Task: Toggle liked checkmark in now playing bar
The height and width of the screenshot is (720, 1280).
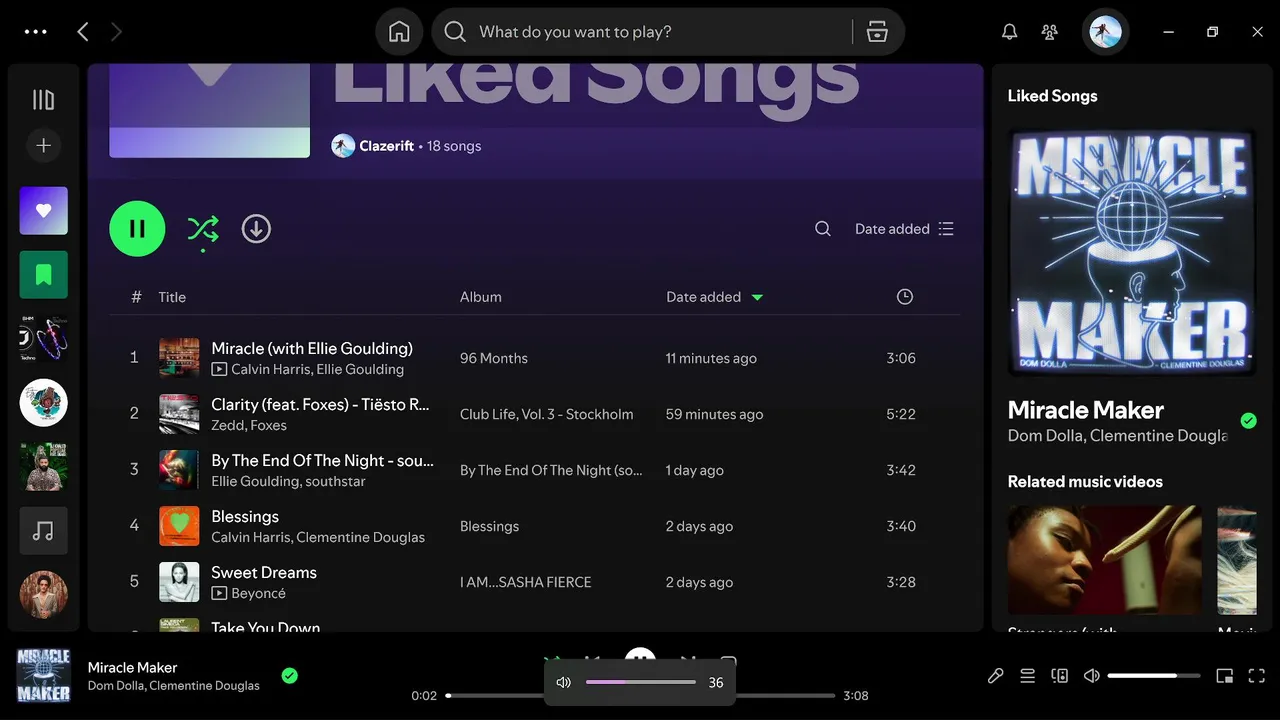Action: coord(289,676)
